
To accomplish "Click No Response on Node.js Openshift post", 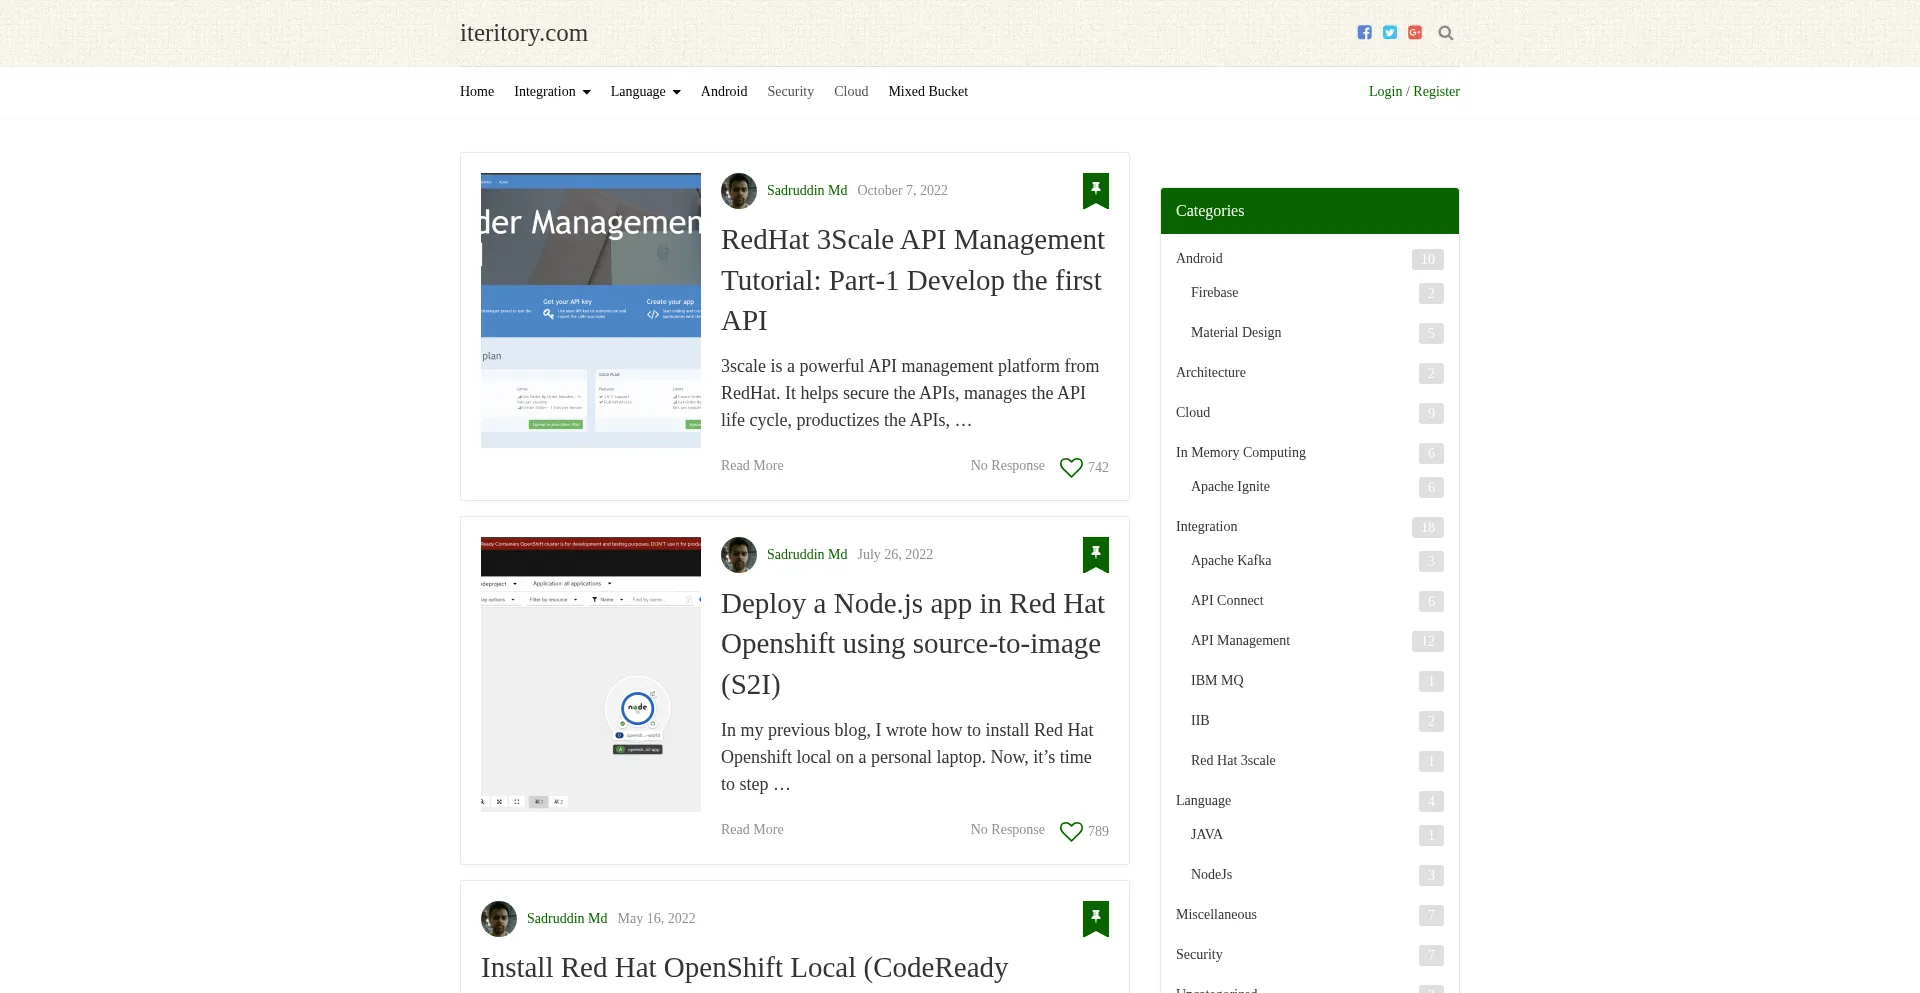I will pyautogui.click(x=1007, y=830).
